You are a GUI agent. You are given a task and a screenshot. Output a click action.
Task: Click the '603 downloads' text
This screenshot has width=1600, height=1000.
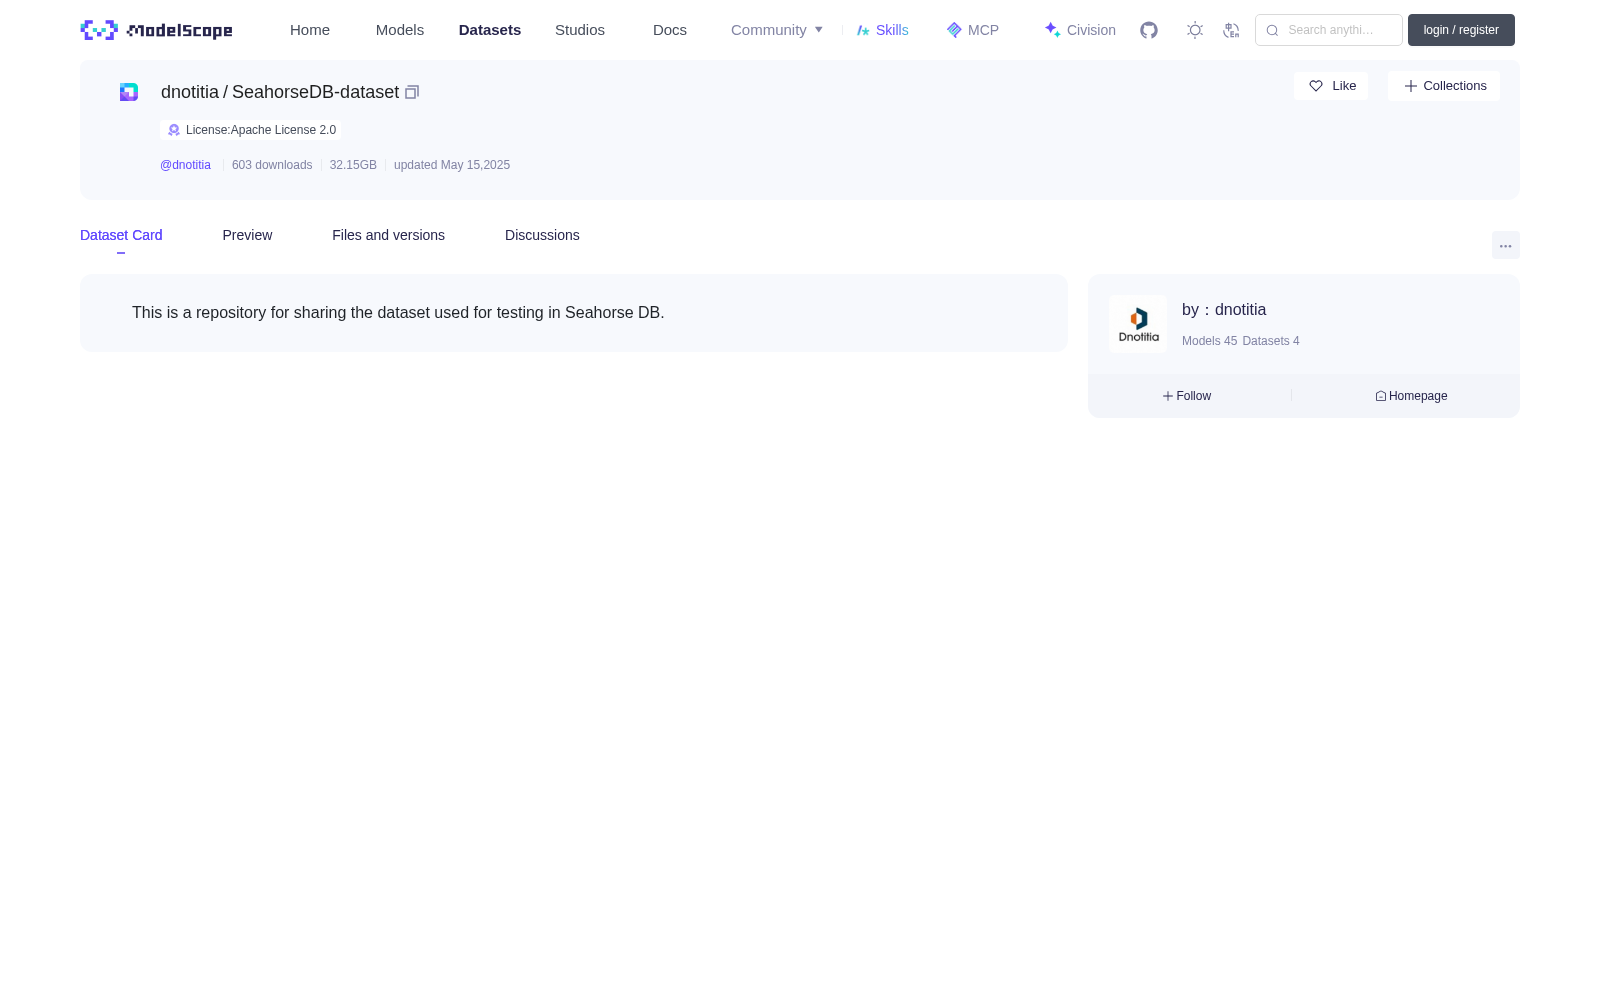click(272, 165)
